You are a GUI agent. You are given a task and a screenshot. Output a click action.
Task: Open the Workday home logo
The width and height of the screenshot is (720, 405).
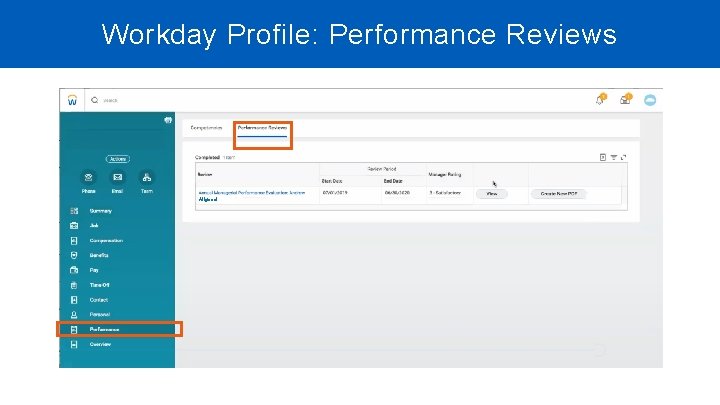pyautogui.click(x=72, y=100)
